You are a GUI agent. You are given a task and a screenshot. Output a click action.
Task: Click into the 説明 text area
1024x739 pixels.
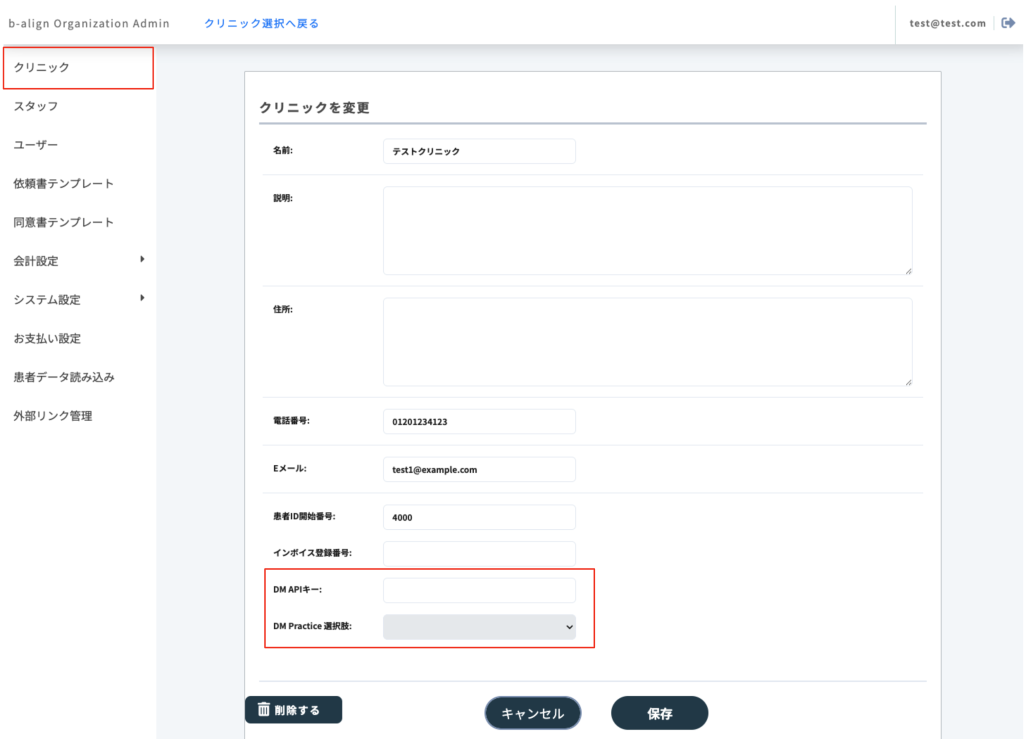(647, 230)
